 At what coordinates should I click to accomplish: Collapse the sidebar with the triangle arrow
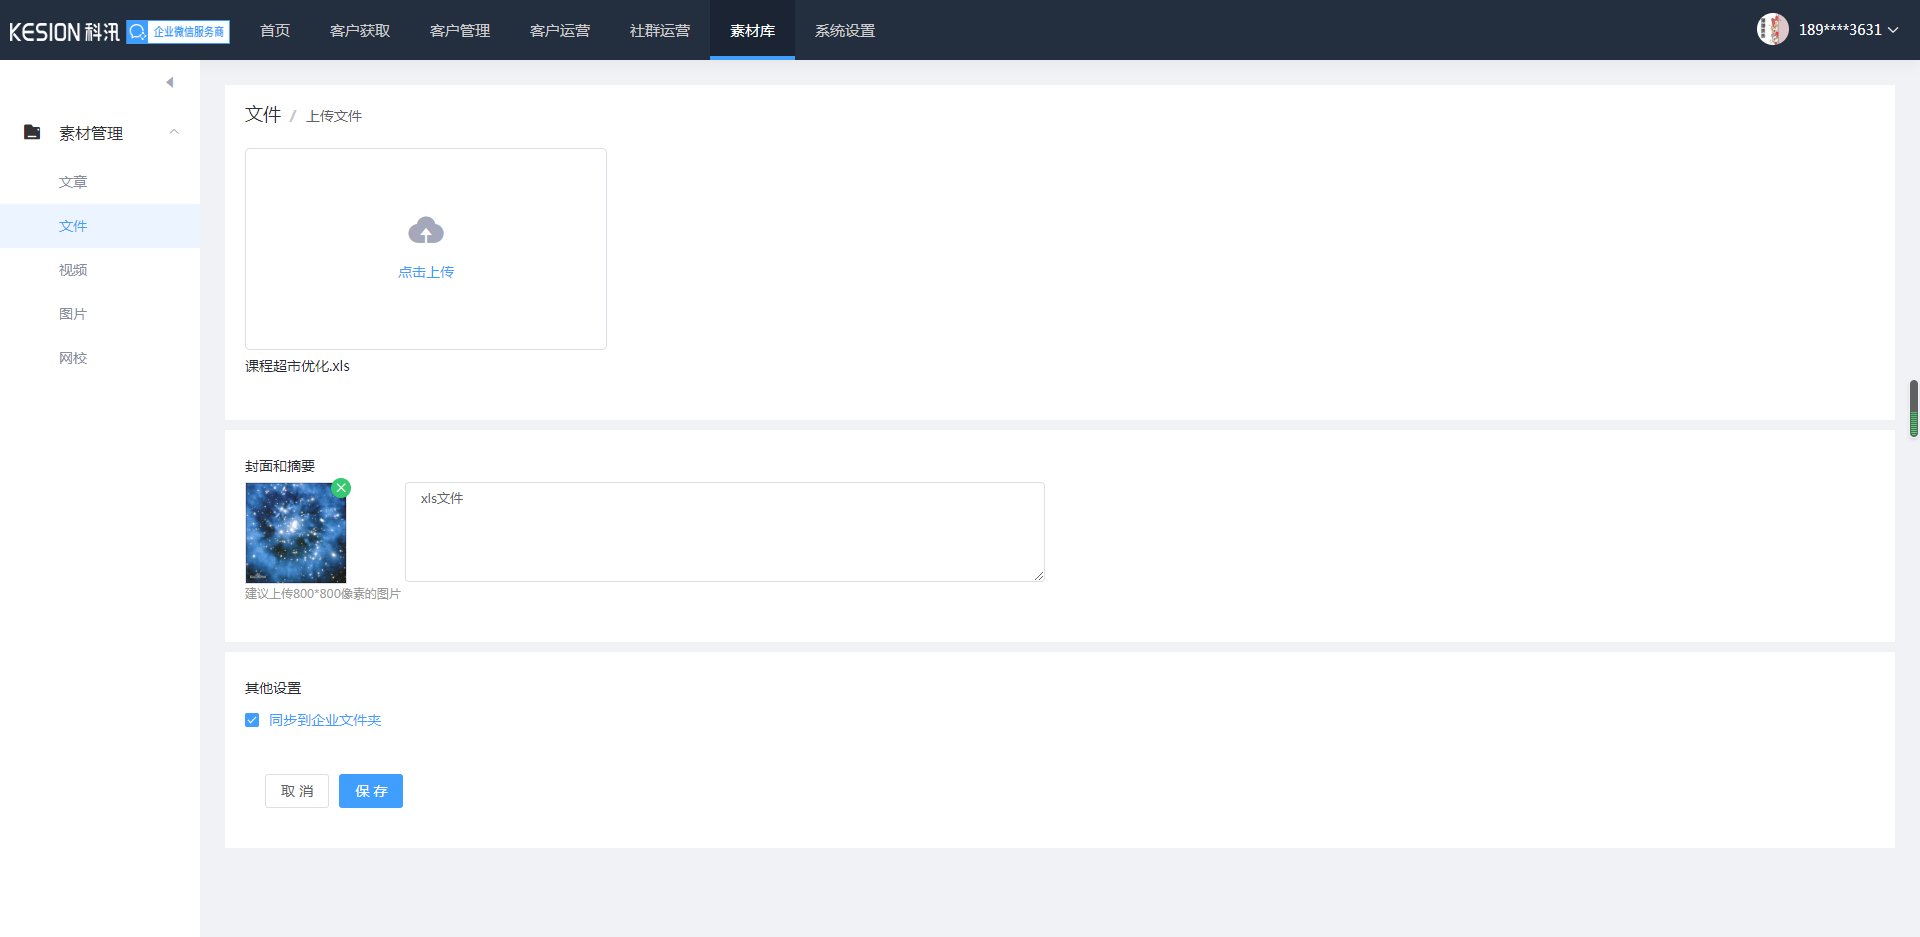170,82
